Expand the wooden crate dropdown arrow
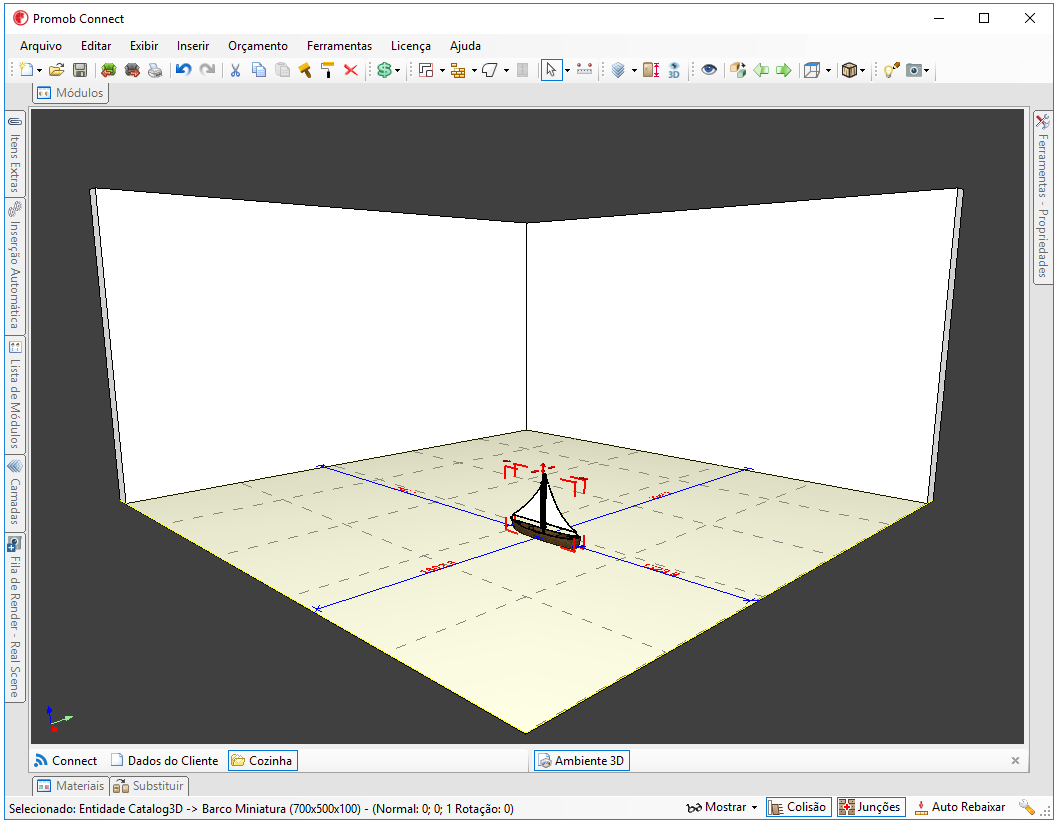Image resolution: width=1059 pixels, height=826 pixels. click(862, 70)
